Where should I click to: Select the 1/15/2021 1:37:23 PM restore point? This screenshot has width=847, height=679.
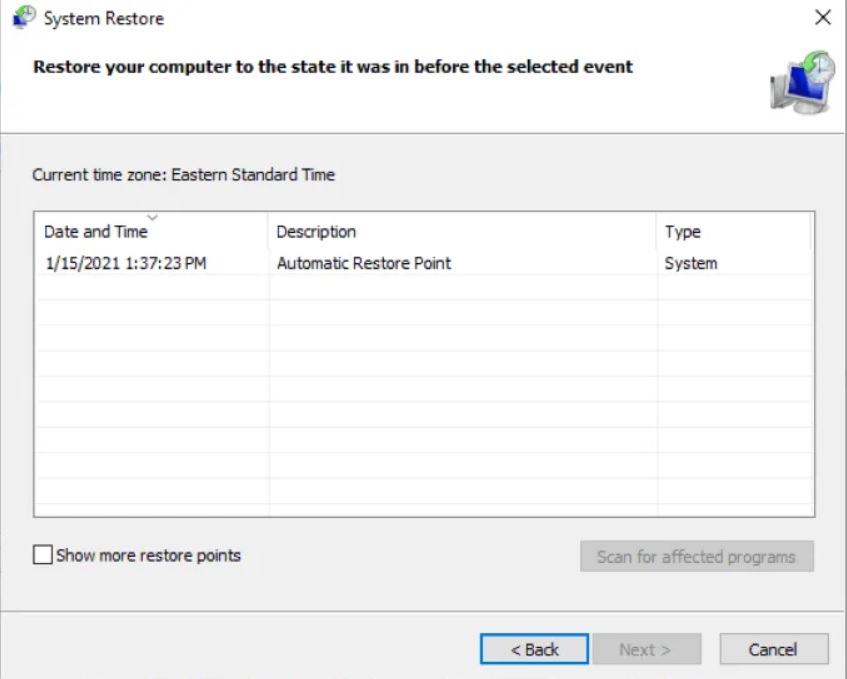coord(125,264)
